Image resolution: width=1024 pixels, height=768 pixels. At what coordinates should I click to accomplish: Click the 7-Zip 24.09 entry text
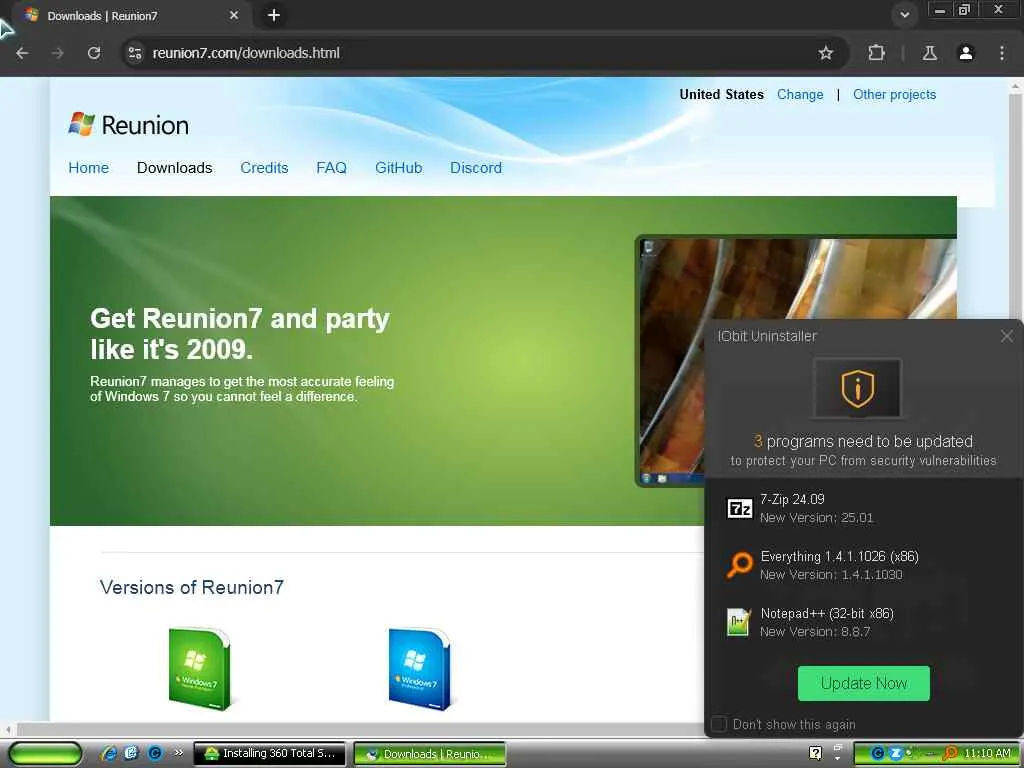point(792,499)
